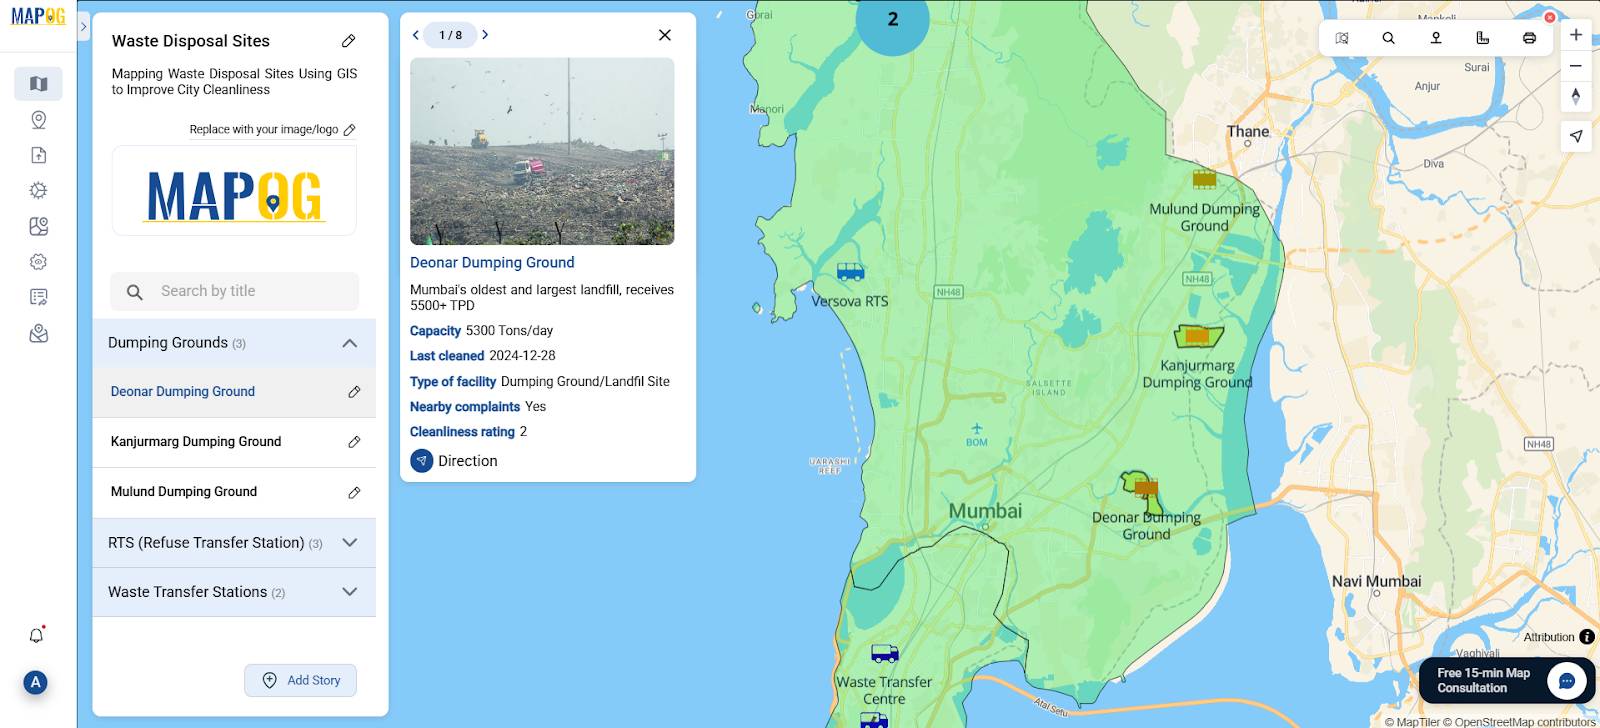
Task: Click the '1 / 8' slide counter
Action: [451, 35]
